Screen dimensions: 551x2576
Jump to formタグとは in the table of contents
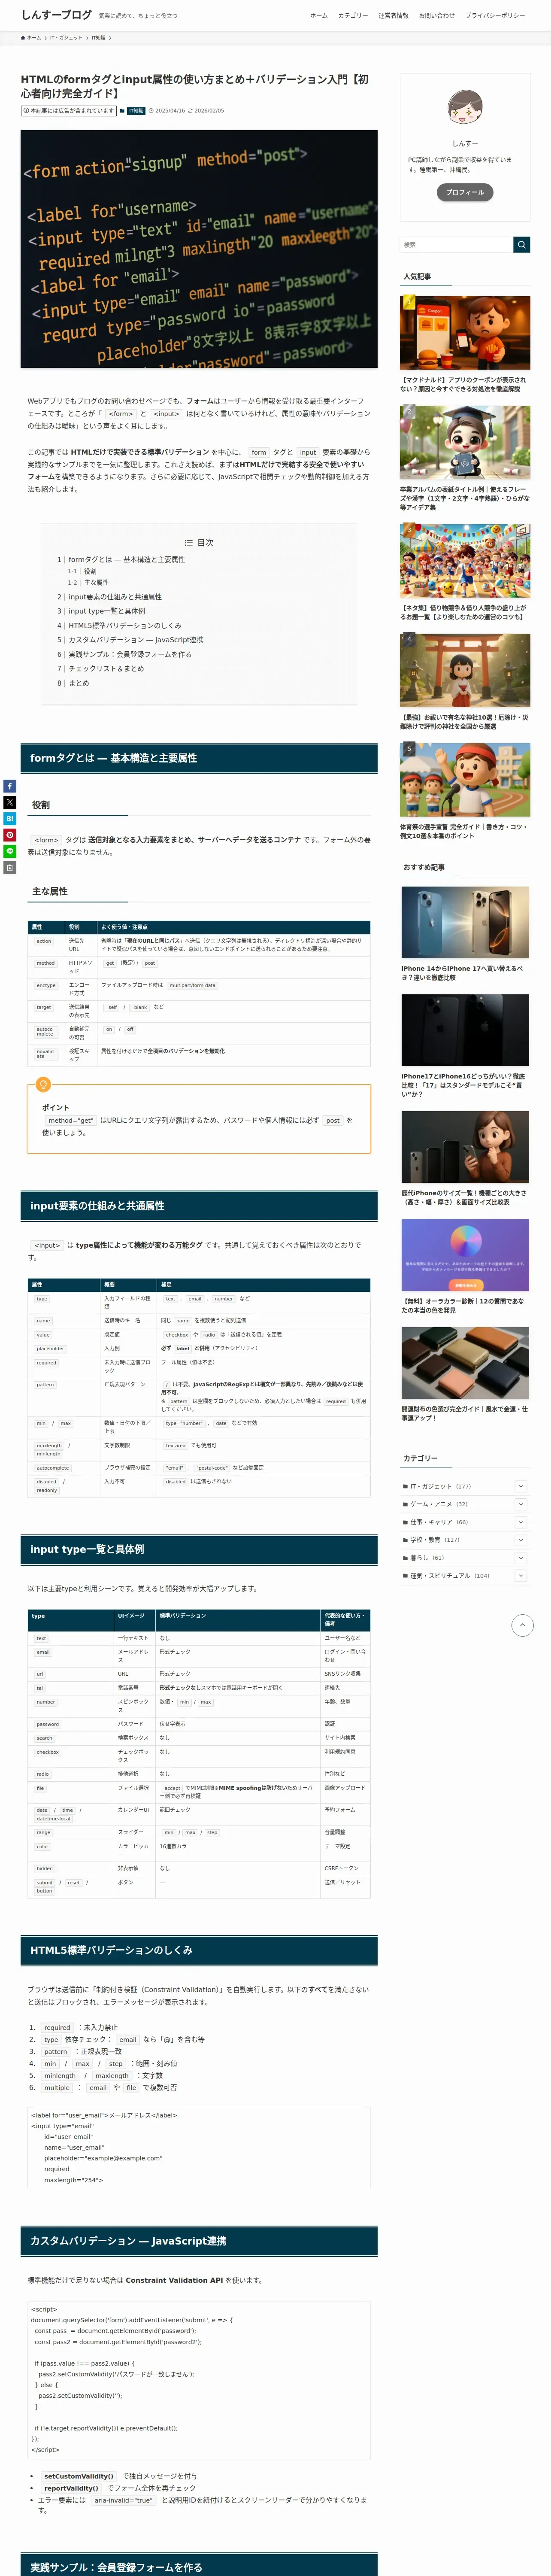point(126,560)
